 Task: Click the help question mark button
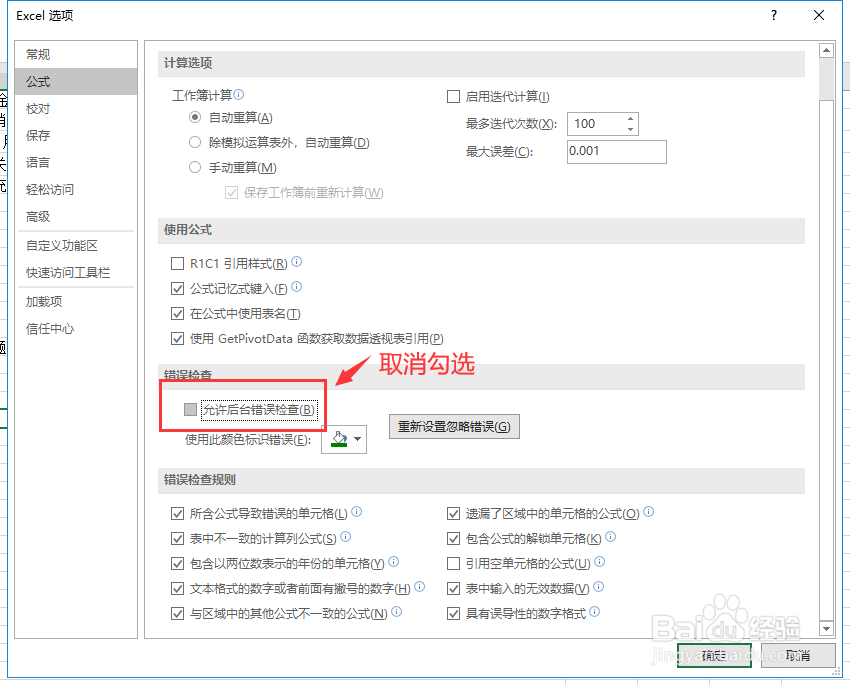pos(774,15)
